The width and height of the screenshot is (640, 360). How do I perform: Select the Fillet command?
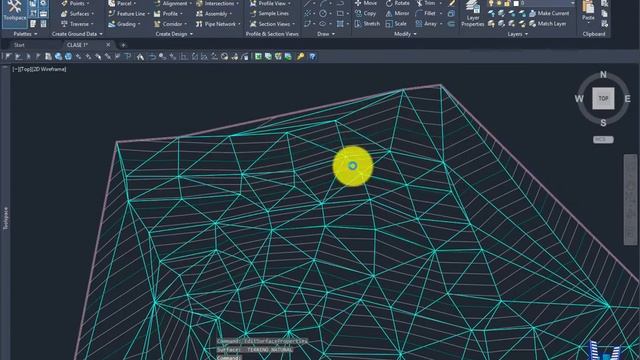tap(426, 13)
